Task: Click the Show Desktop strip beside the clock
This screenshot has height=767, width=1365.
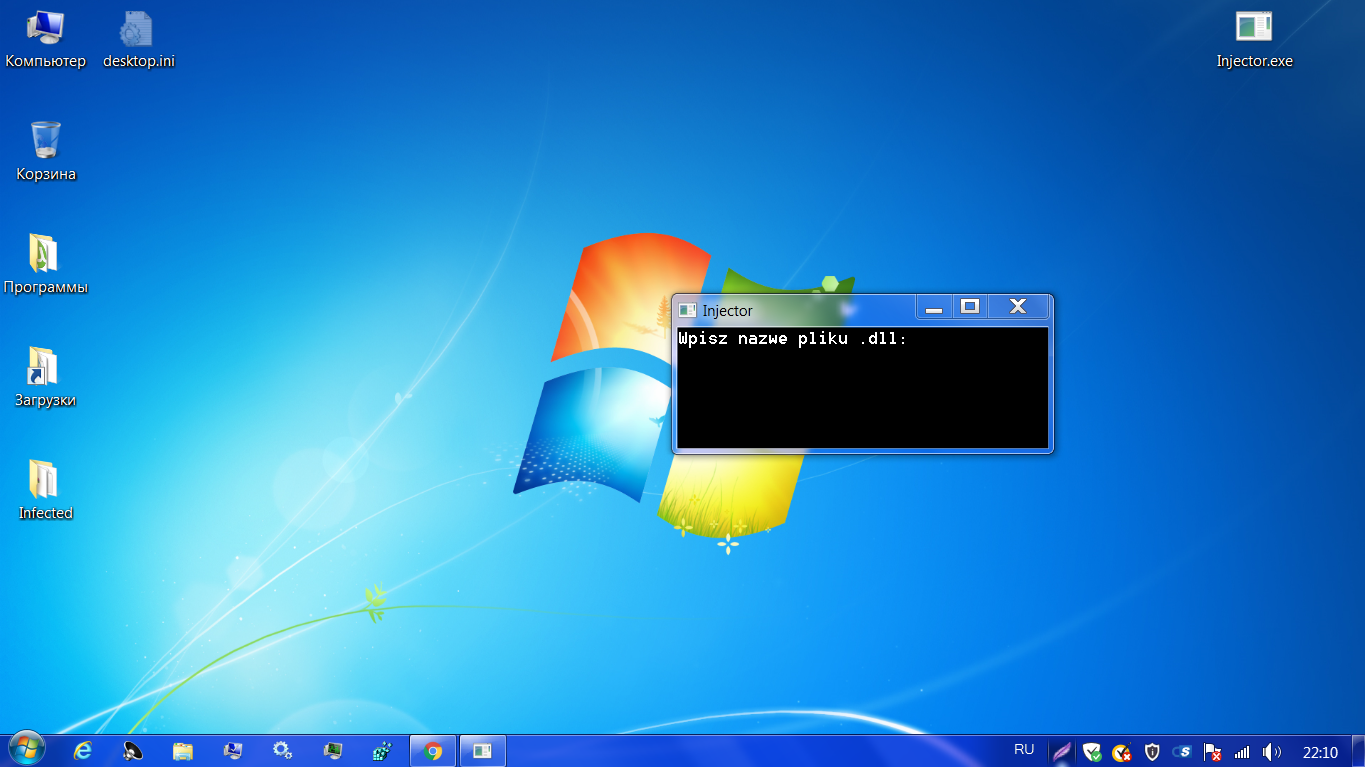Action: point(1358,751)
